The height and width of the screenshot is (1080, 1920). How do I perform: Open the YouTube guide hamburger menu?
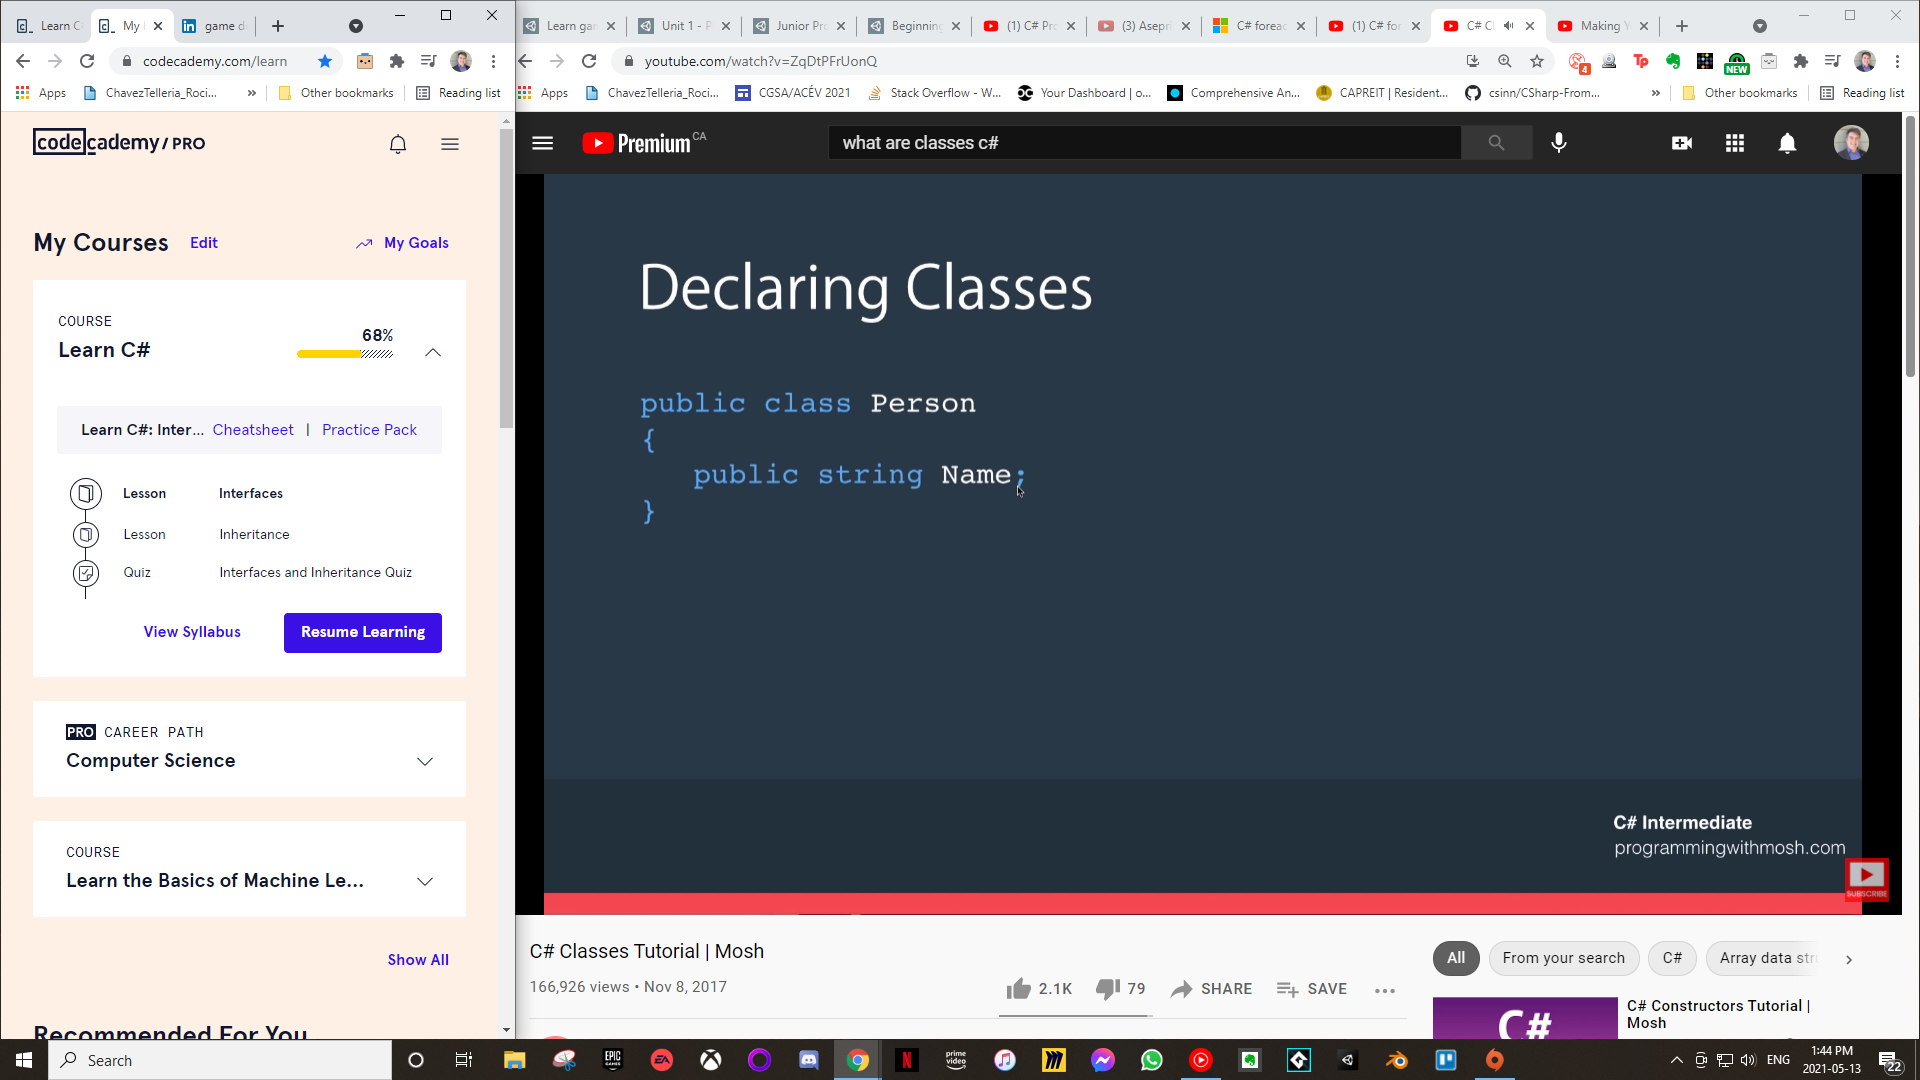pos(543,143)
